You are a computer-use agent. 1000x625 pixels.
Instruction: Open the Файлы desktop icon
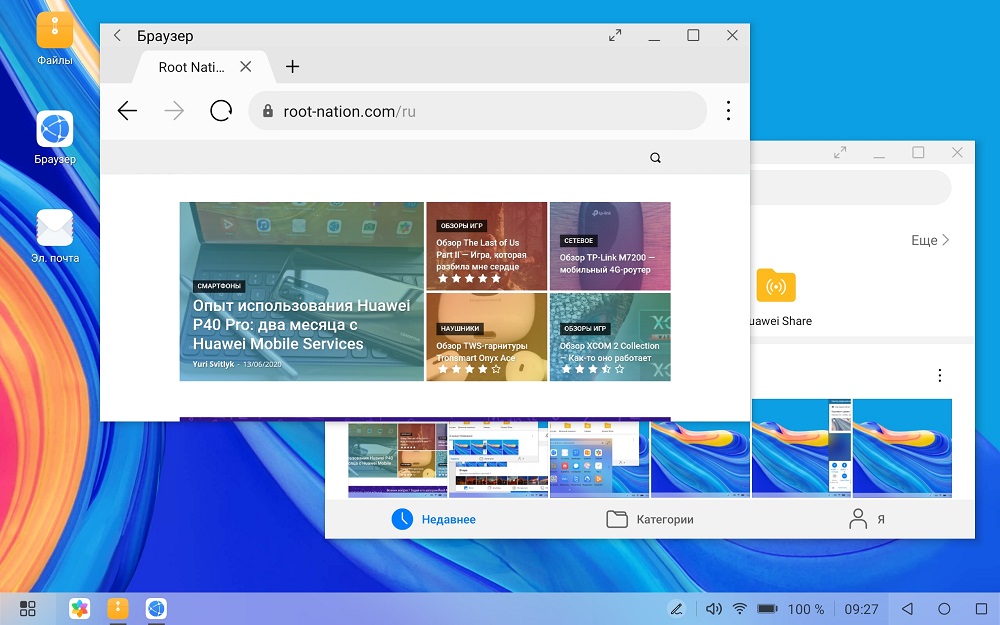click(54, 38)
